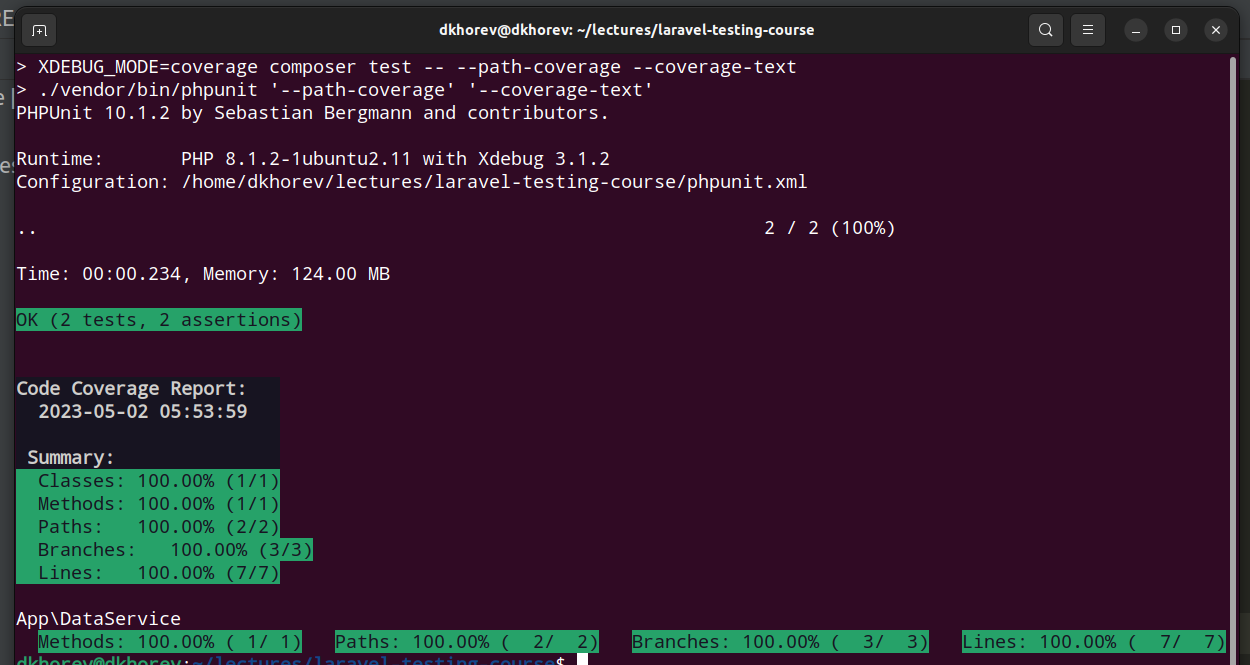Click the title bar showing dkhorev@dkhorev path

(x=626, y=29)
